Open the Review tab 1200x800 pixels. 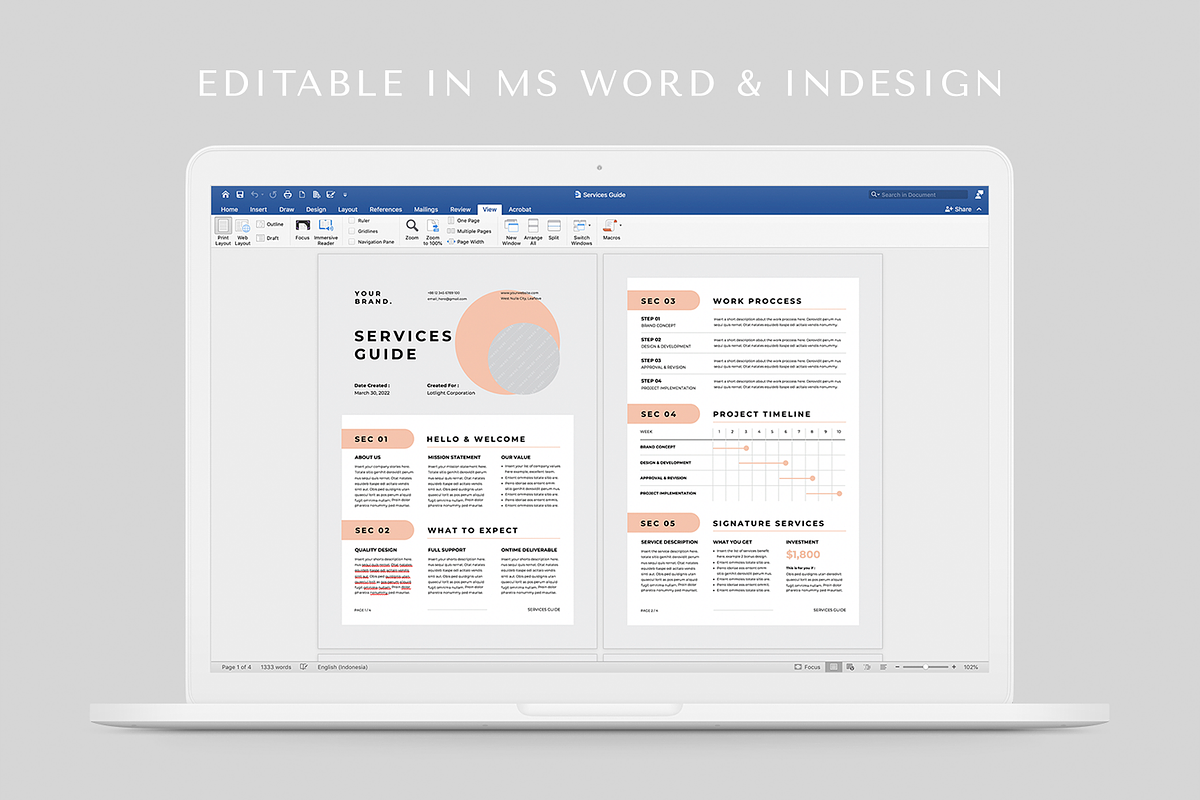[x=460, y=210]
